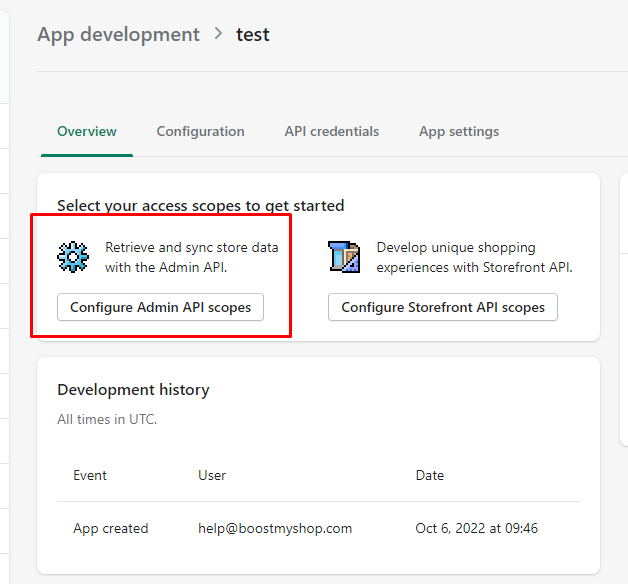Open the Configuration tab
The image size is (628, 584).
coord(200,132)
